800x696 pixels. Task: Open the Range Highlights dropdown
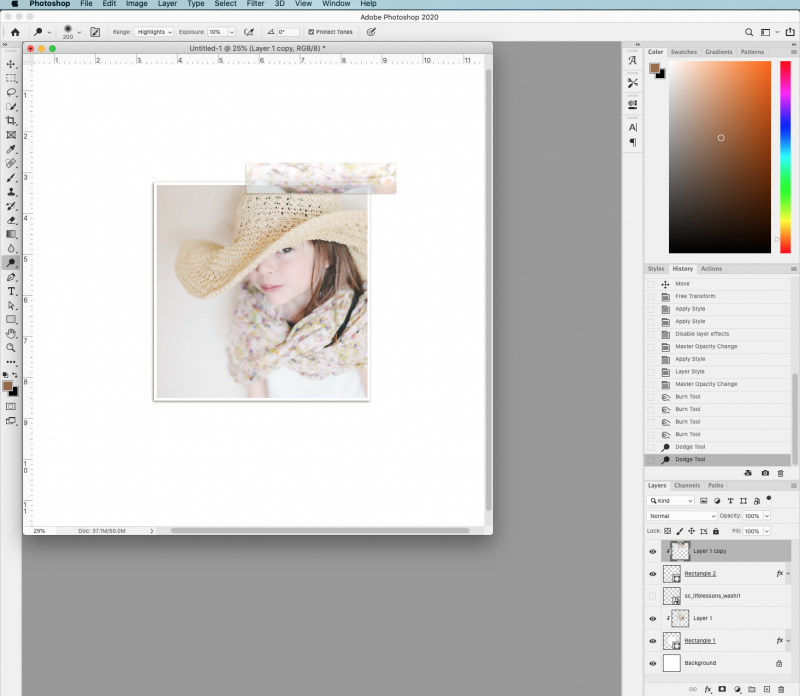tap(155, 32)
